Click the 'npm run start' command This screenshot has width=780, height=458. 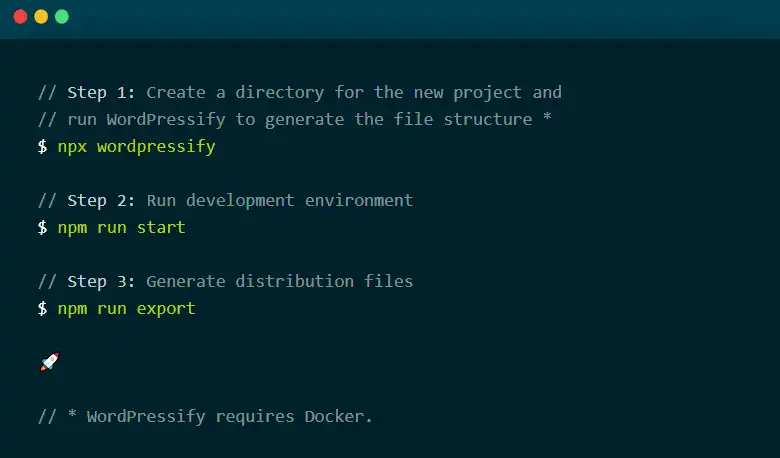(x=121, y=228)
